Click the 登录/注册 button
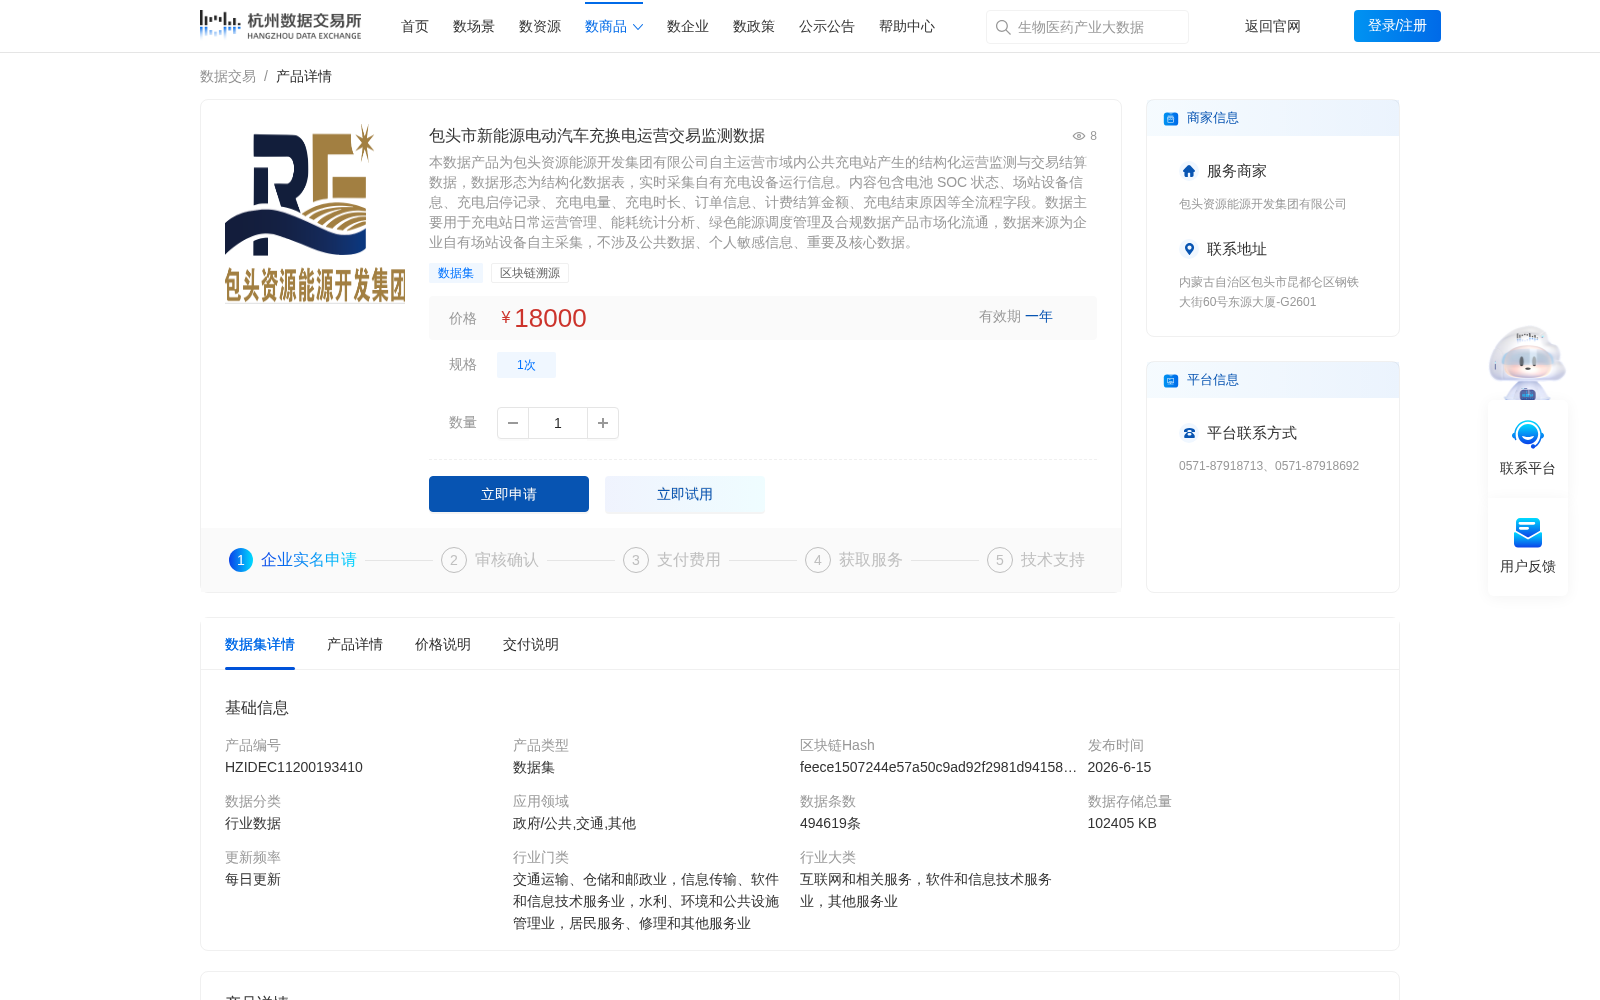Screen dimensions: 1600x1000 pyautogui.click(x=1397, y=26)
